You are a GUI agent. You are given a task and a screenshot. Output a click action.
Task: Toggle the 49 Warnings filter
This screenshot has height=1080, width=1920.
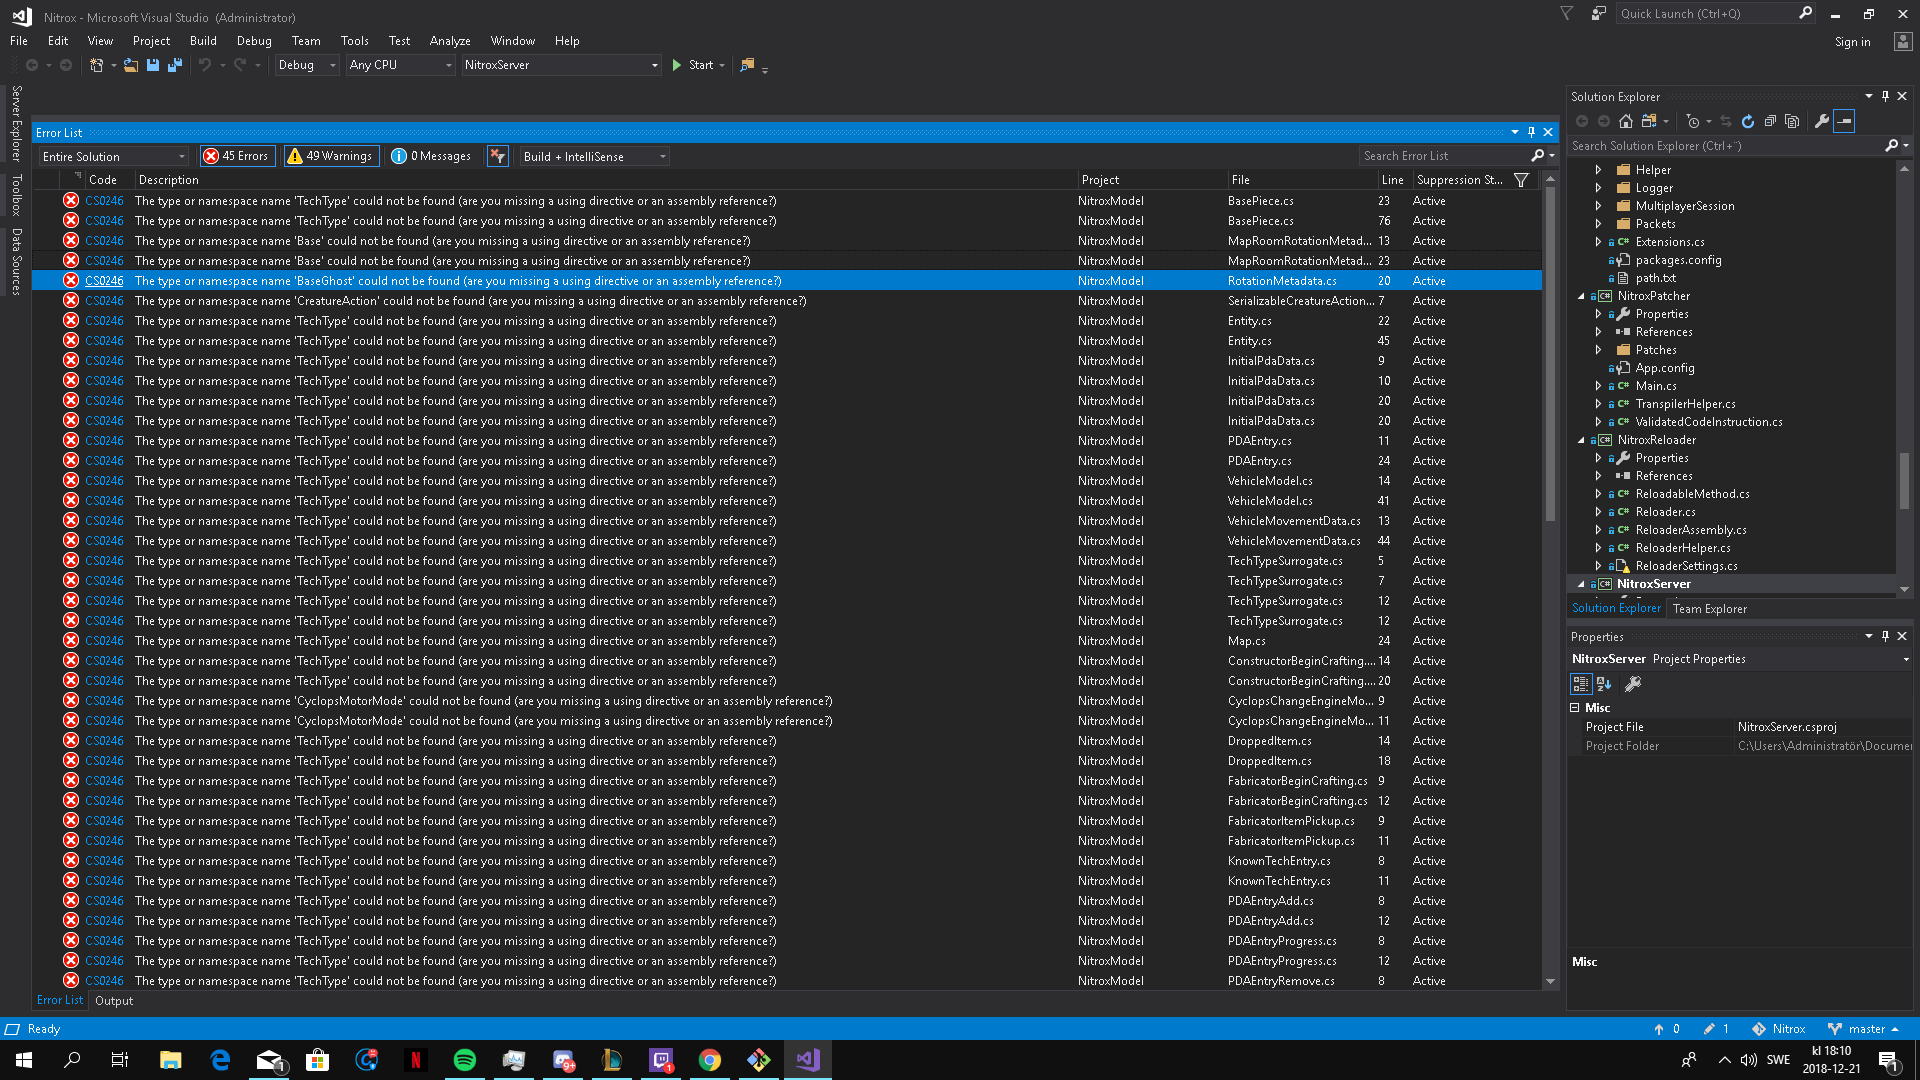(x=331, y=156)
